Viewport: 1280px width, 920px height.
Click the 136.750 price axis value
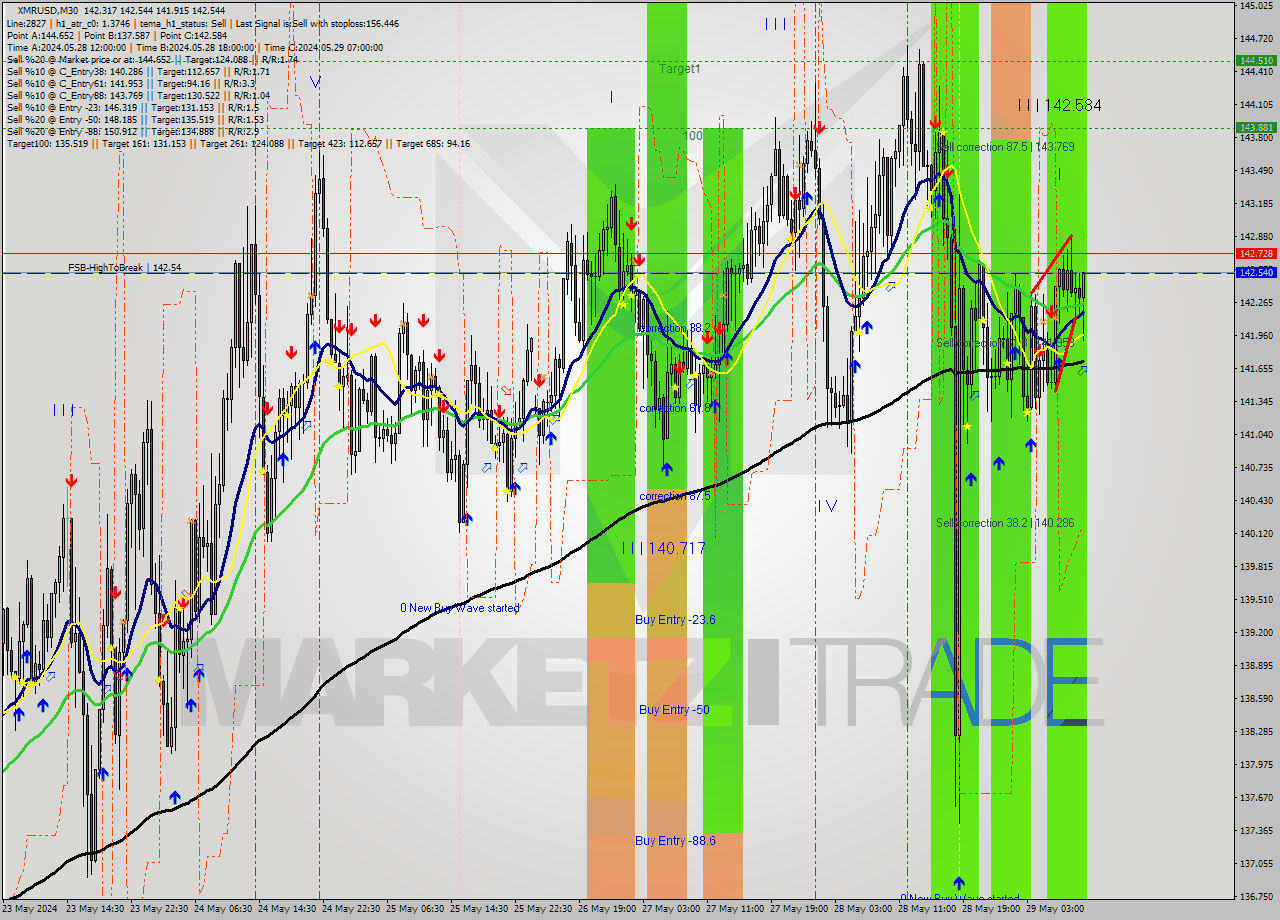tap(1256, 897)
